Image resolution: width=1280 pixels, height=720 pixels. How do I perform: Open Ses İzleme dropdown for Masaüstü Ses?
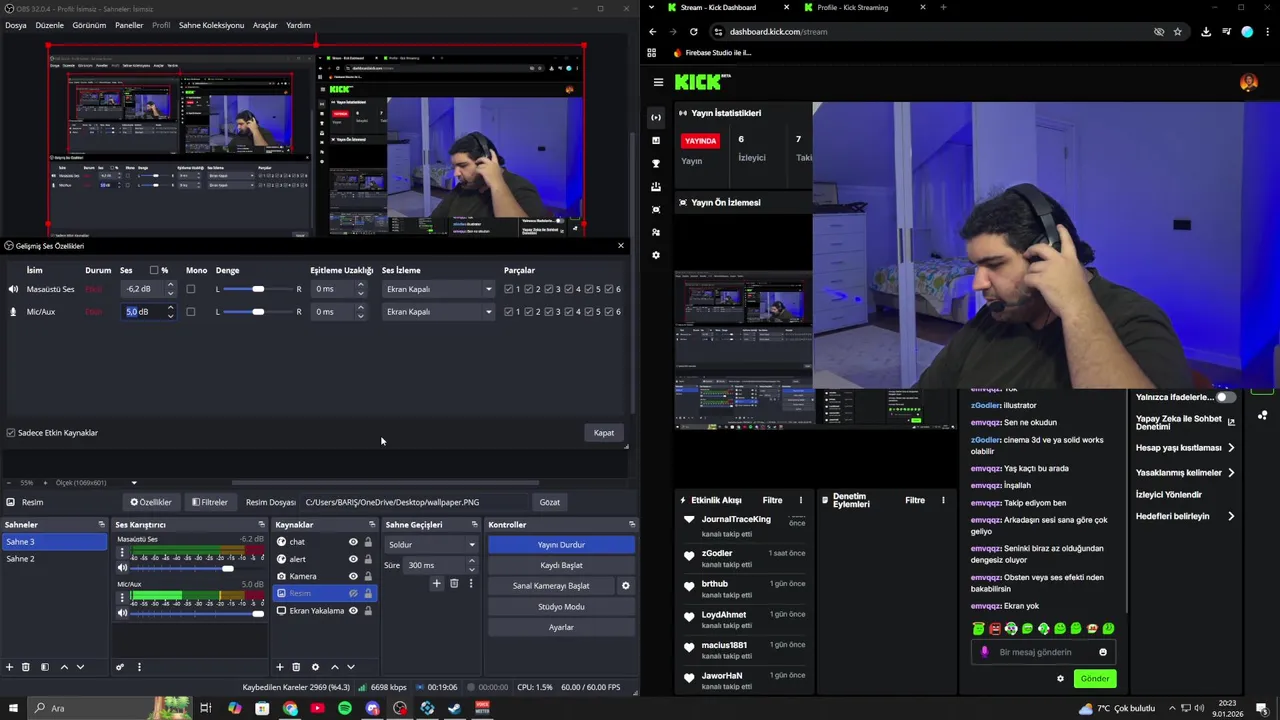pos(438,289)
